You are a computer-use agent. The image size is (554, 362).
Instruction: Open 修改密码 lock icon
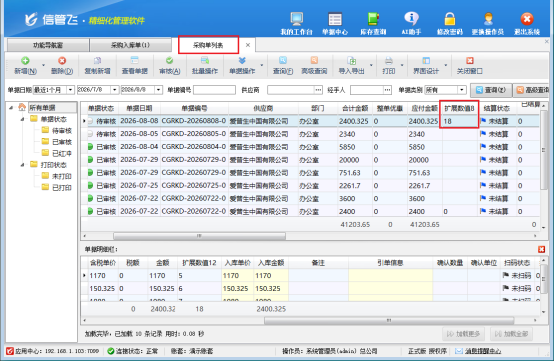pos(449,23)
